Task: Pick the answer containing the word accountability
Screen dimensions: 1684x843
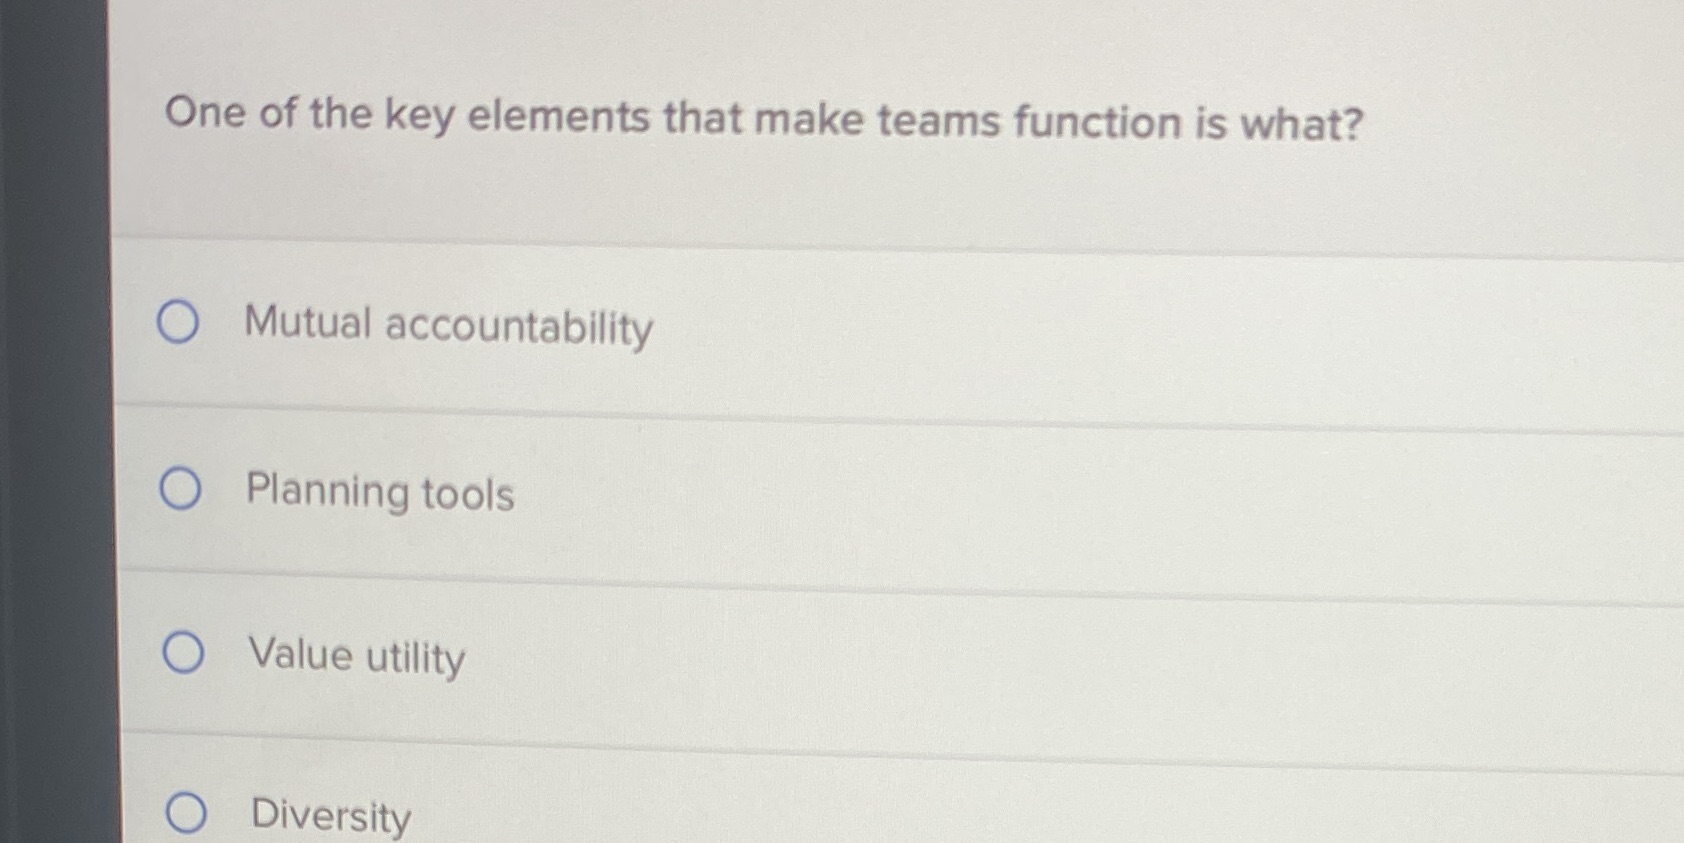Action: pos(448,325)
